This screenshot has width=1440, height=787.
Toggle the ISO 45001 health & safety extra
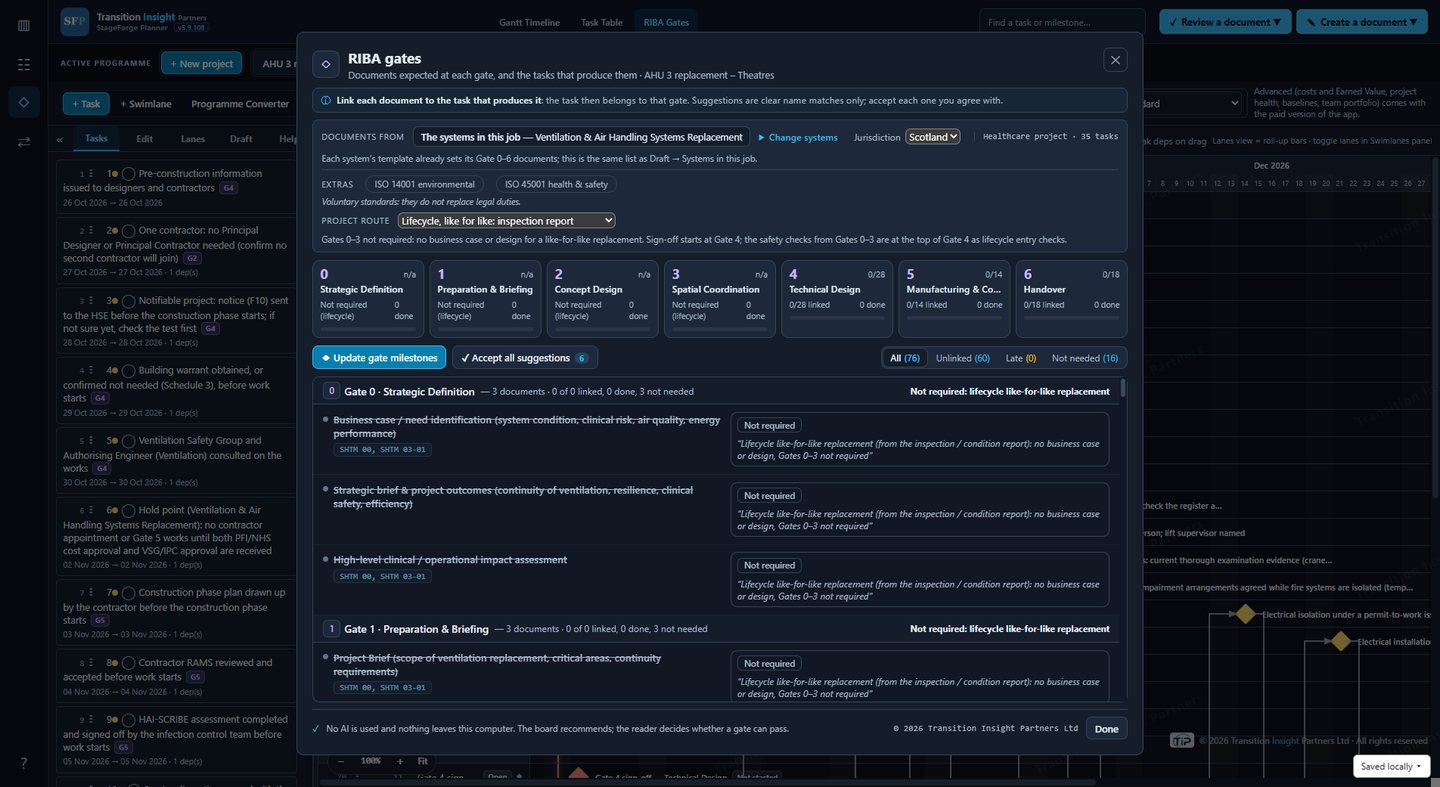point(556,184)
